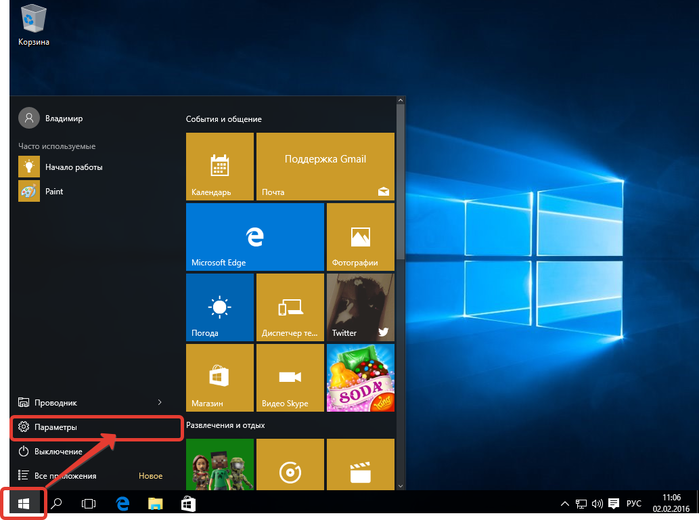This screenshot has height=520, width=699.
Task: Click the volume speaker tray icon
Action: click(x=597, y=504)
